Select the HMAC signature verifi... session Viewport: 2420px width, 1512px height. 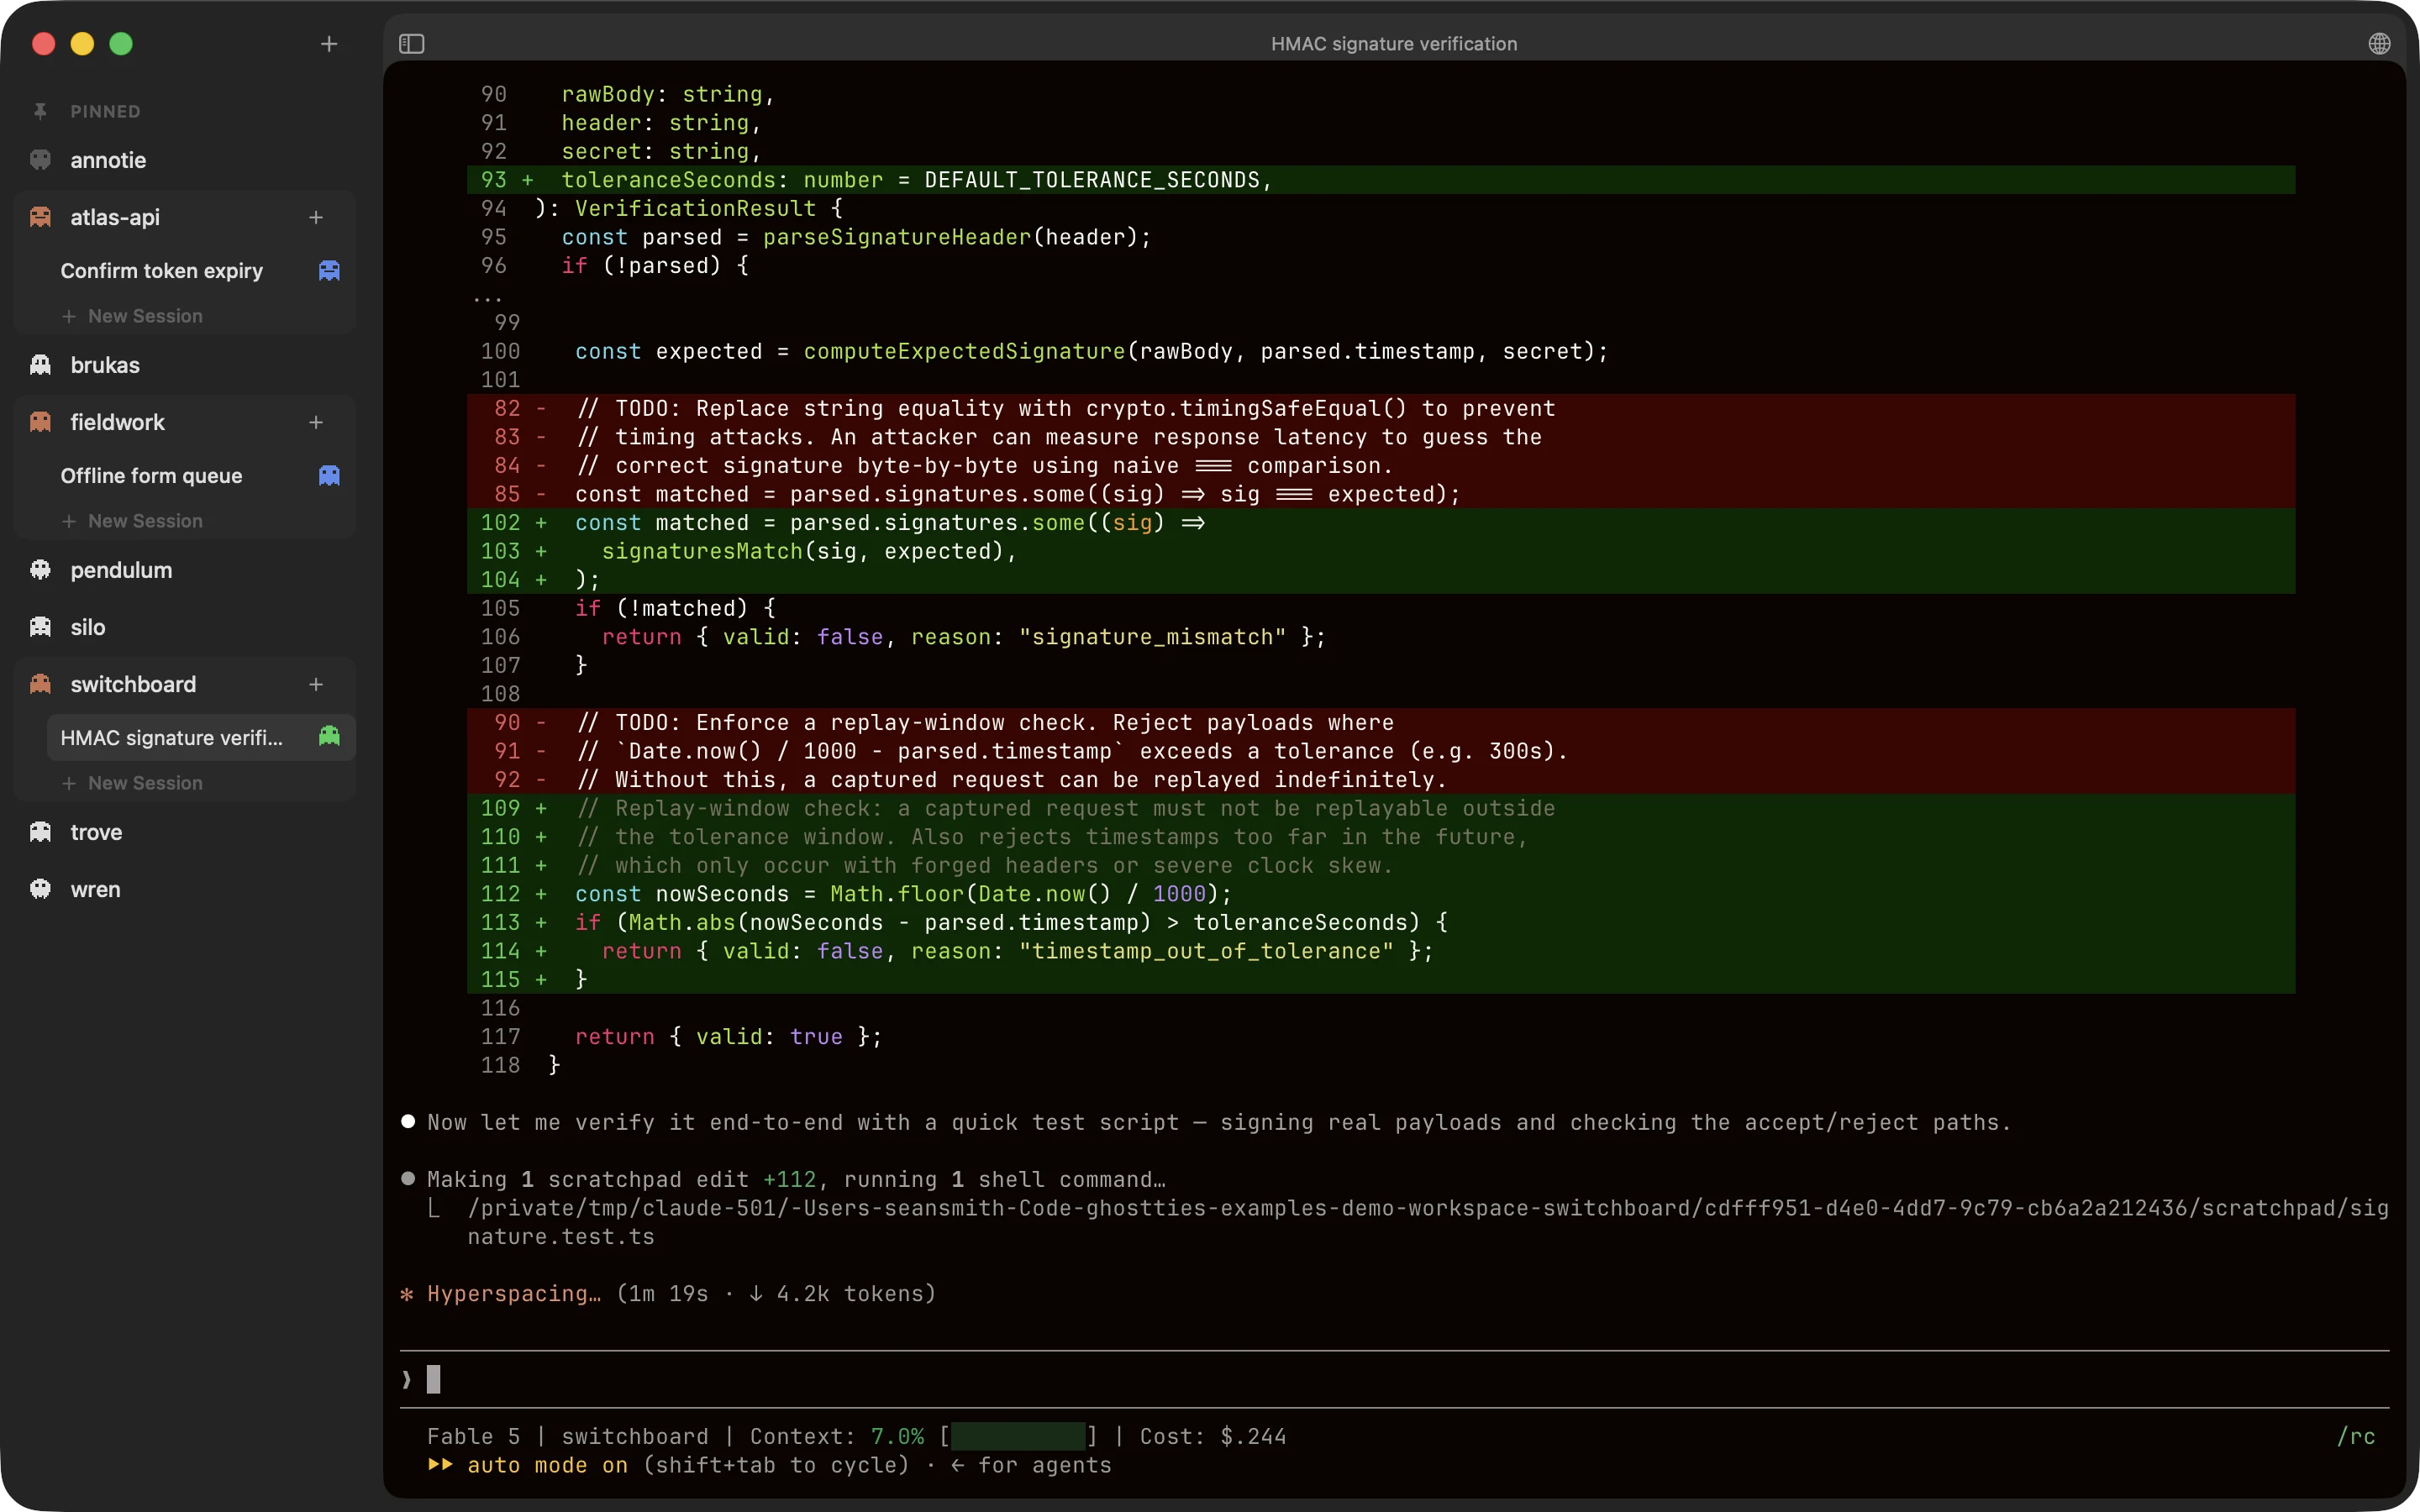coord(201,738)
